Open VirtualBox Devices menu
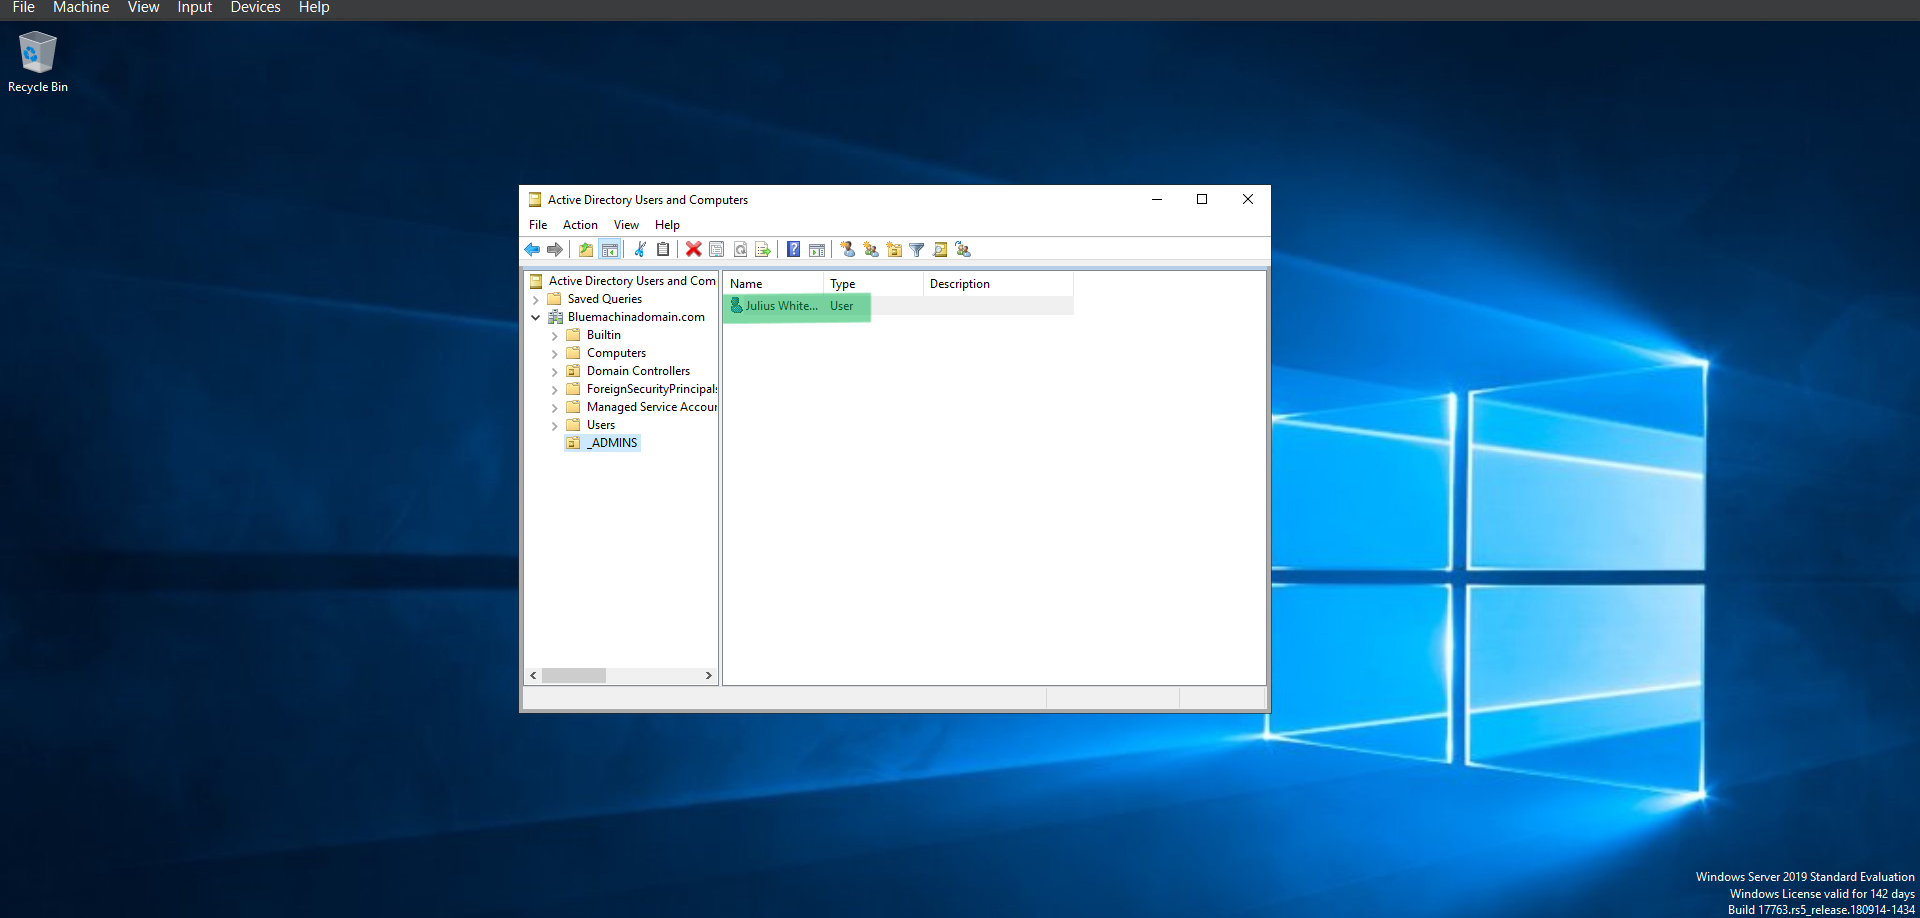The height and width of the screenshot is (918, 1920). tap(255, 8)
